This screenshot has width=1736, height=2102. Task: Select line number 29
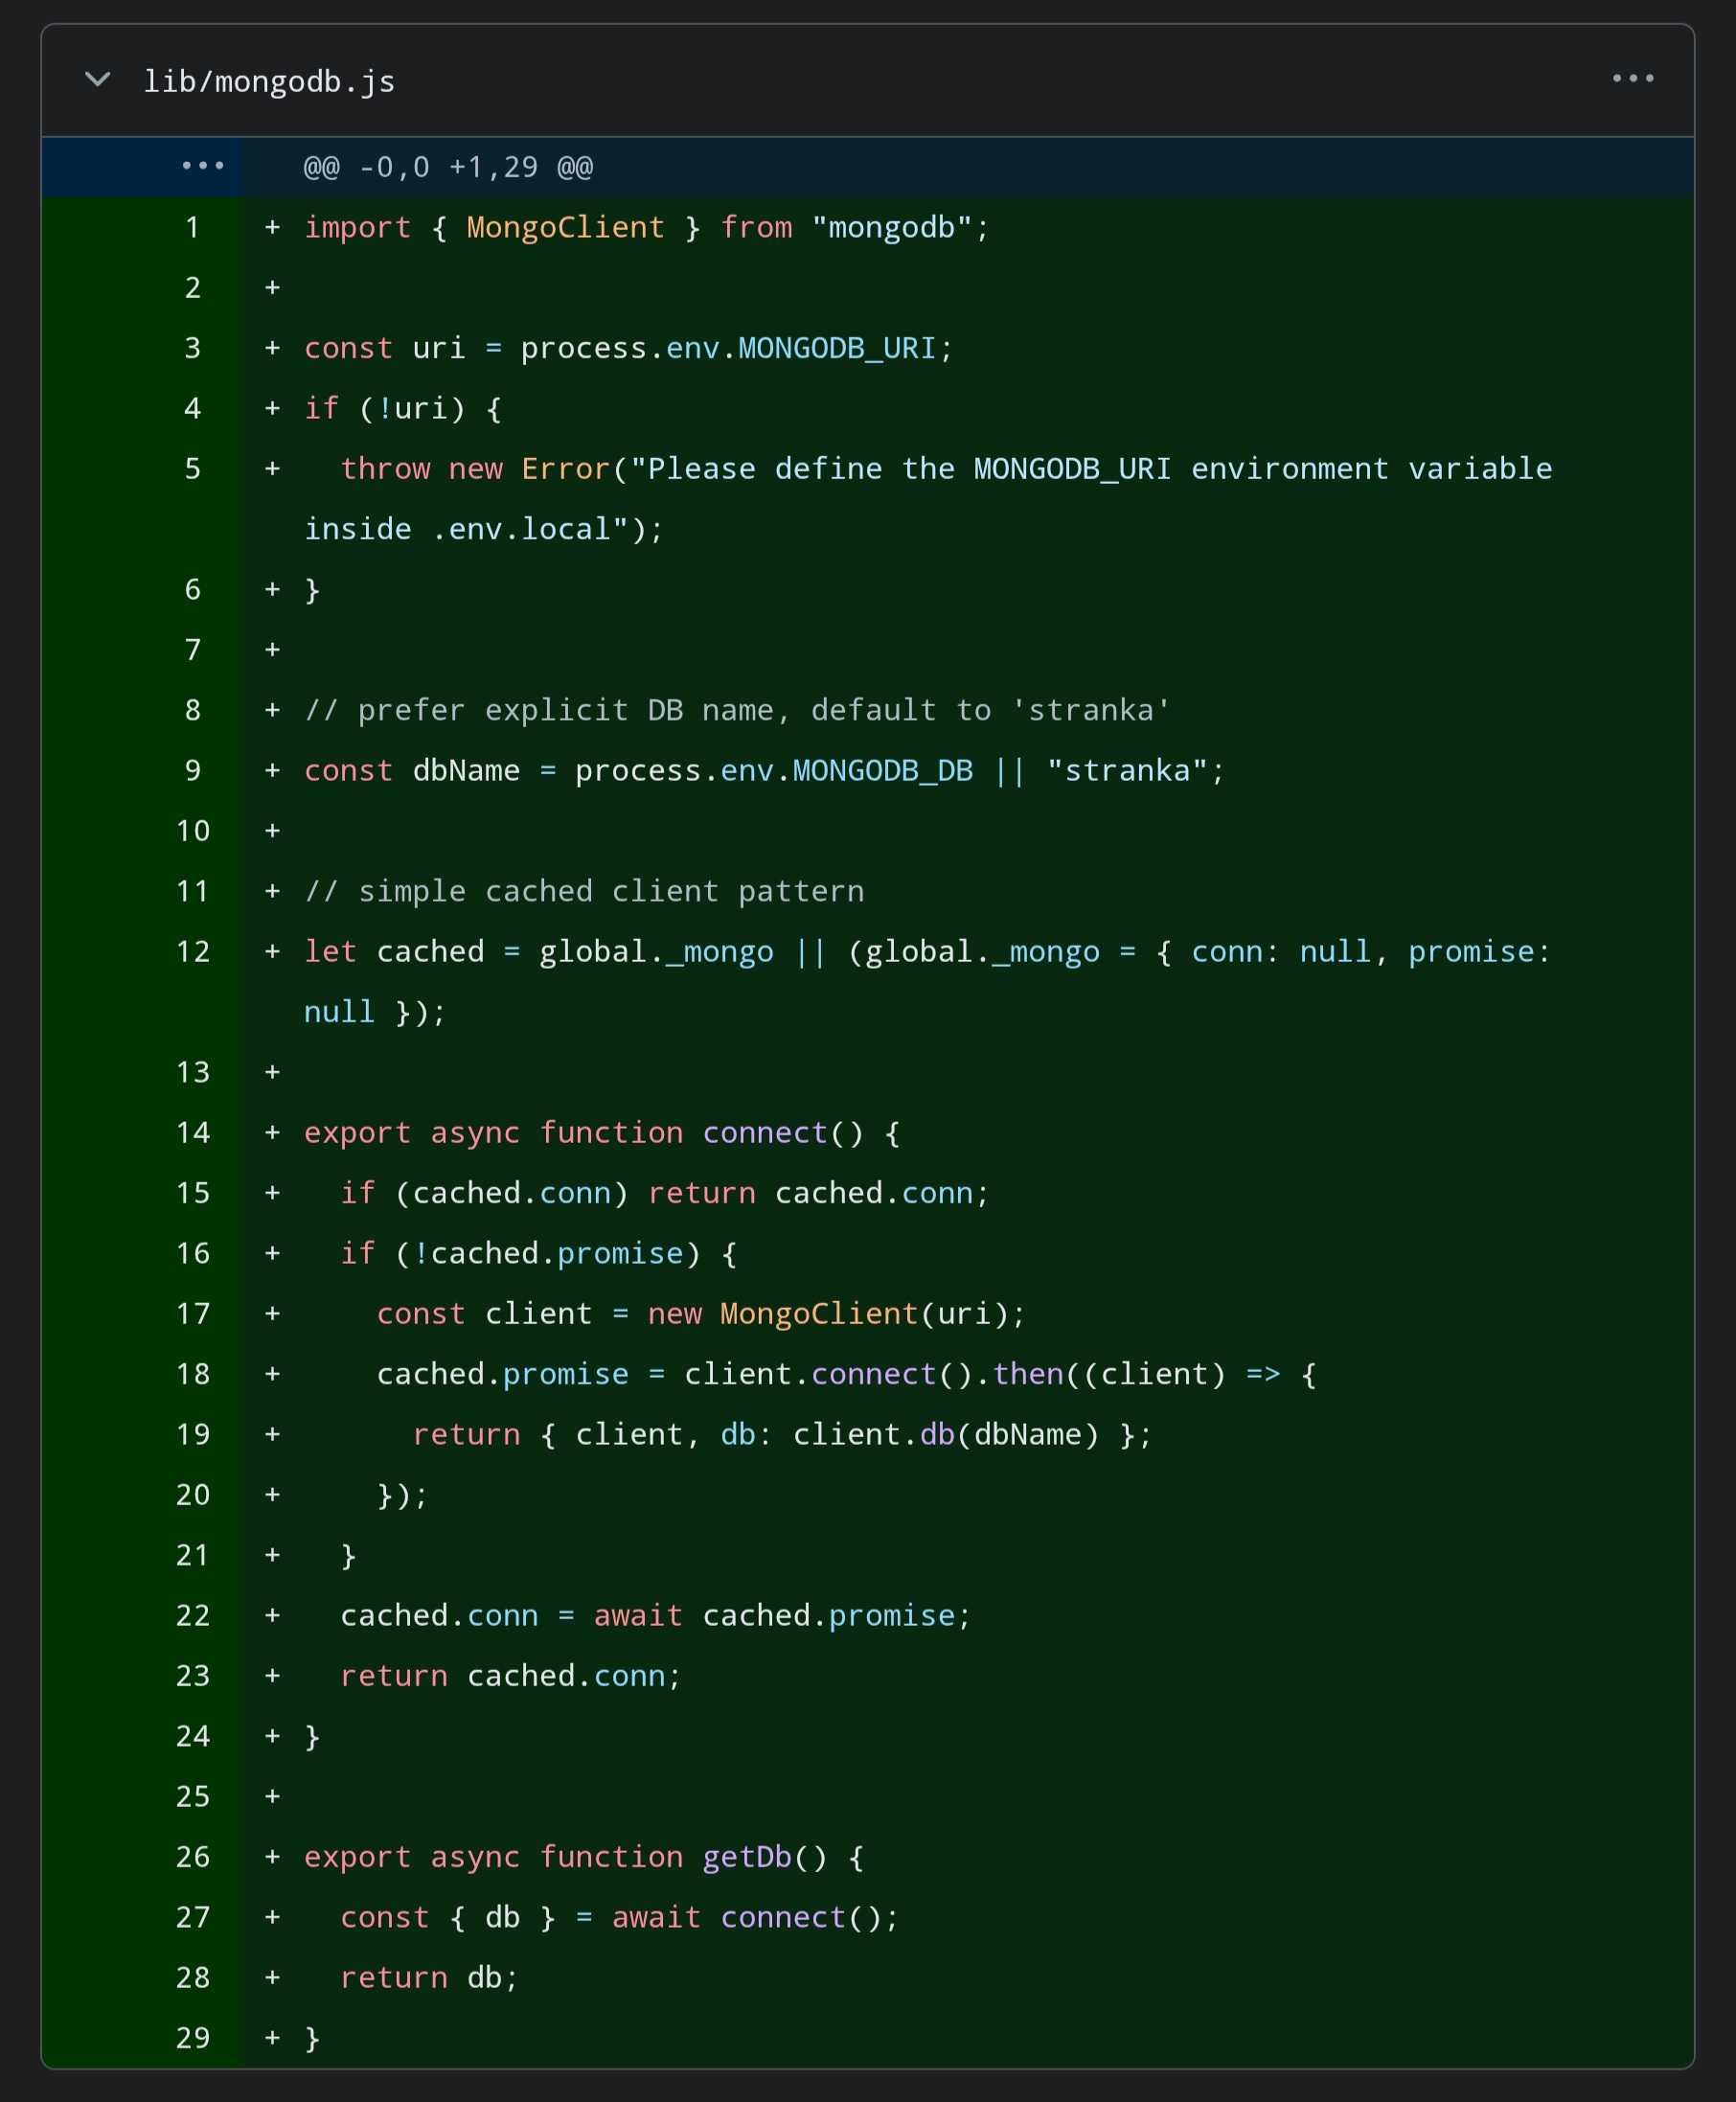192,2038
